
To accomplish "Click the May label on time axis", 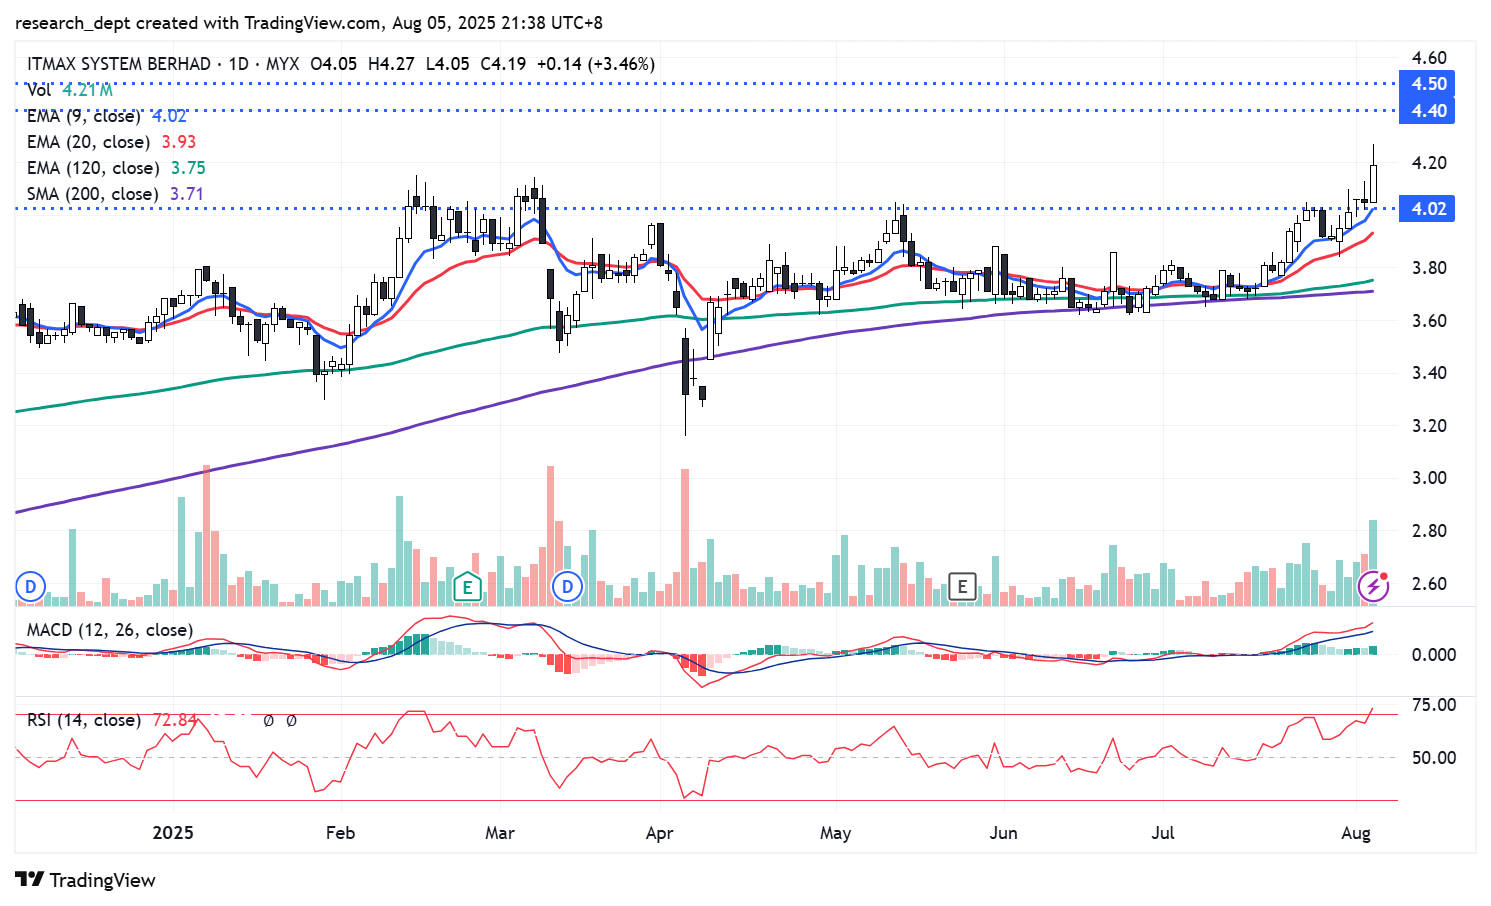I will (835, 833).
